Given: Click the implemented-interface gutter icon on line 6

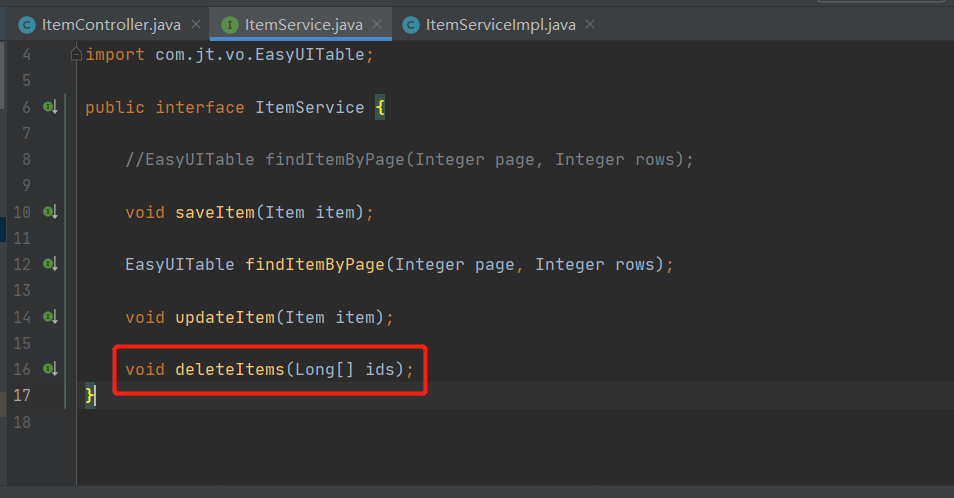Looking at the screenshot, I should 50,107.
